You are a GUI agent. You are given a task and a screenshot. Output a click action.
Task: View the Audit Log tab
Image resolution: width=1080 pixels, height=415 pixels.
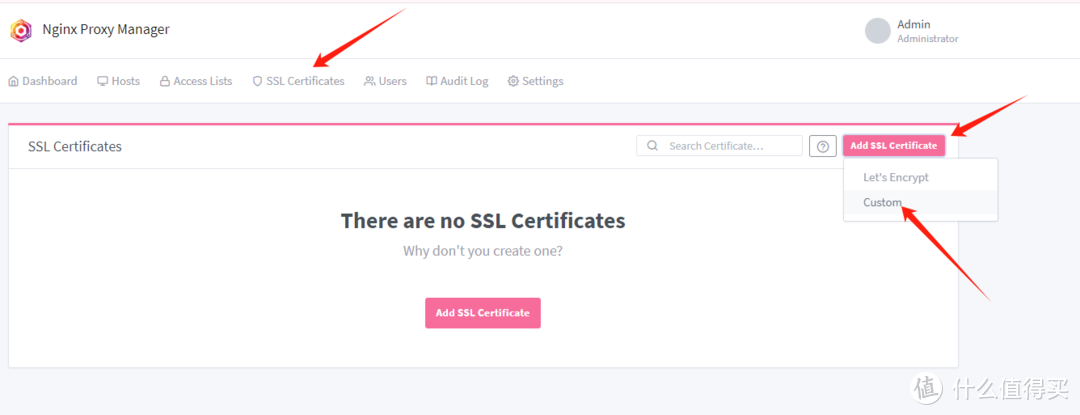[457, 81]
